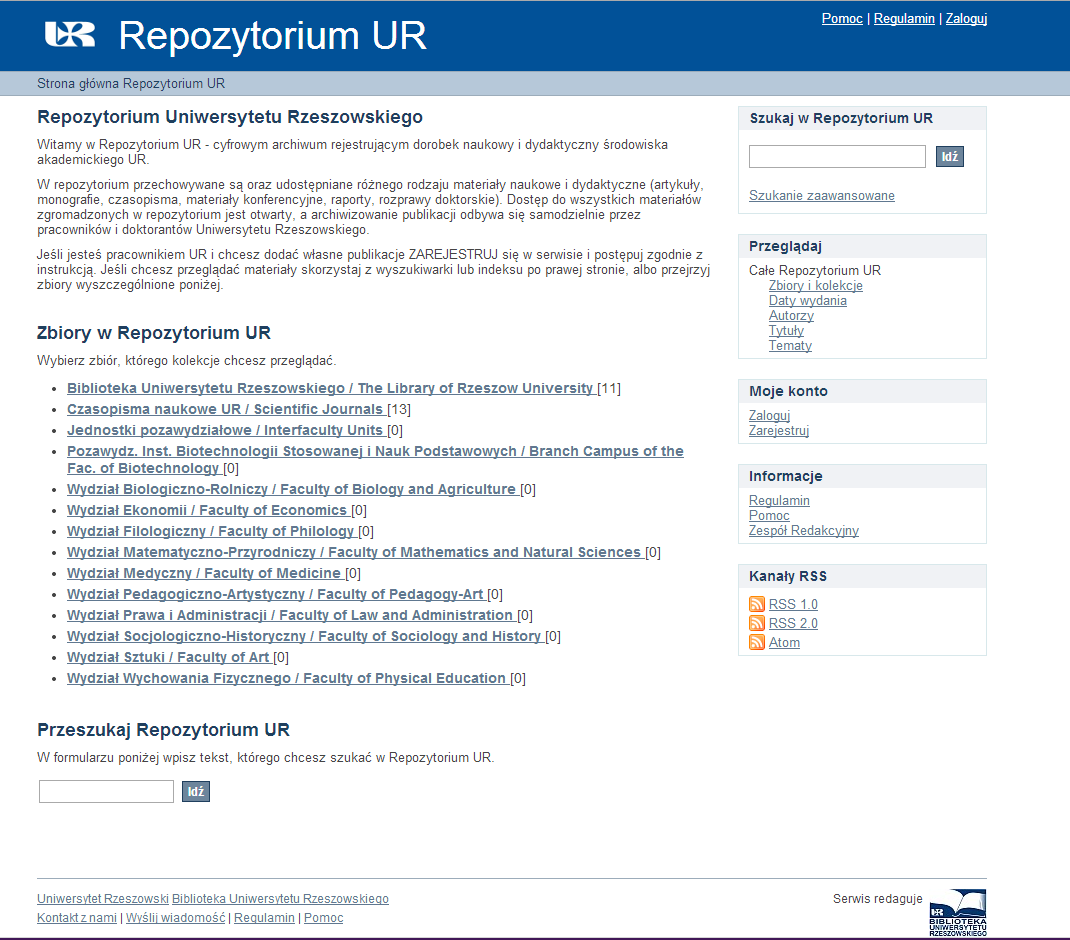Open Biblioteka Uniwersytetu Rzeszowskiego footer link

point(280,899)
